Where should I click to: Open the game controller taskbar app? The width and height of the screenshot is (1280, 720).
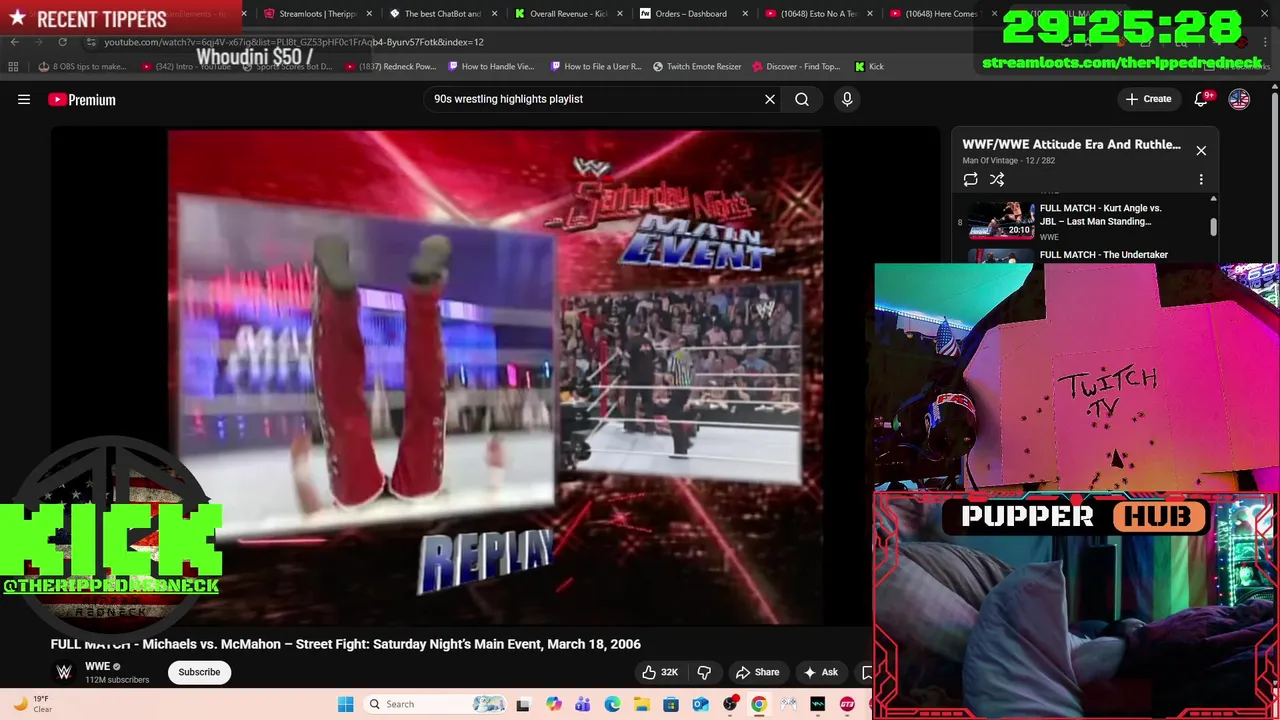pos(788,704)
